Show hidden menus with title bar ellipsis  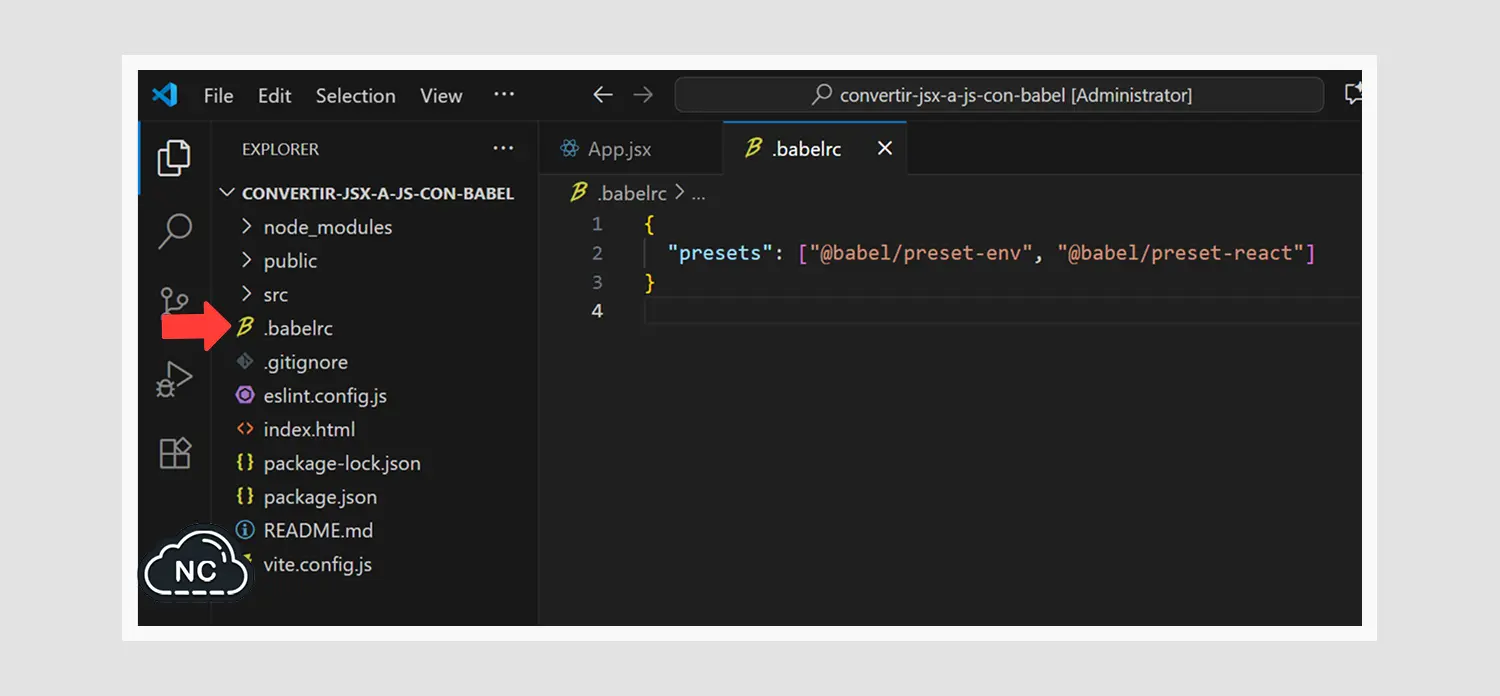tap(504, 95)
